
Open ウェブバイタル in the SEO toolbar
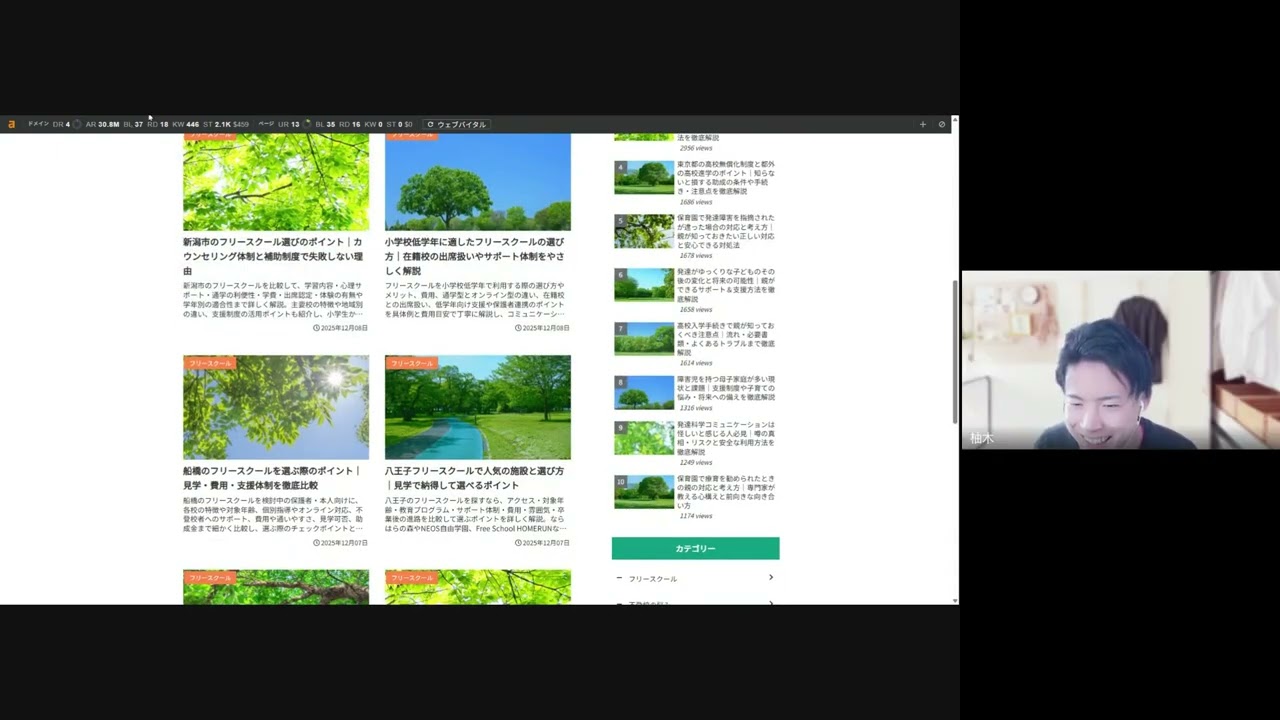click(x=456, y=125)
